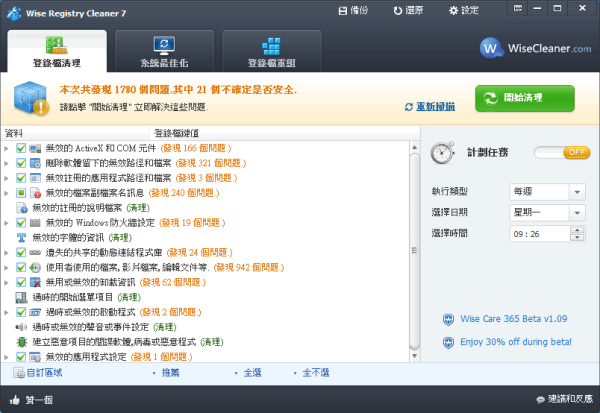Viewport: 600px width, 413px height.
Task: Uncheck 刪除軟體留下的無效路徑和檔案 checkbox
Action: (x=21, y=163)
